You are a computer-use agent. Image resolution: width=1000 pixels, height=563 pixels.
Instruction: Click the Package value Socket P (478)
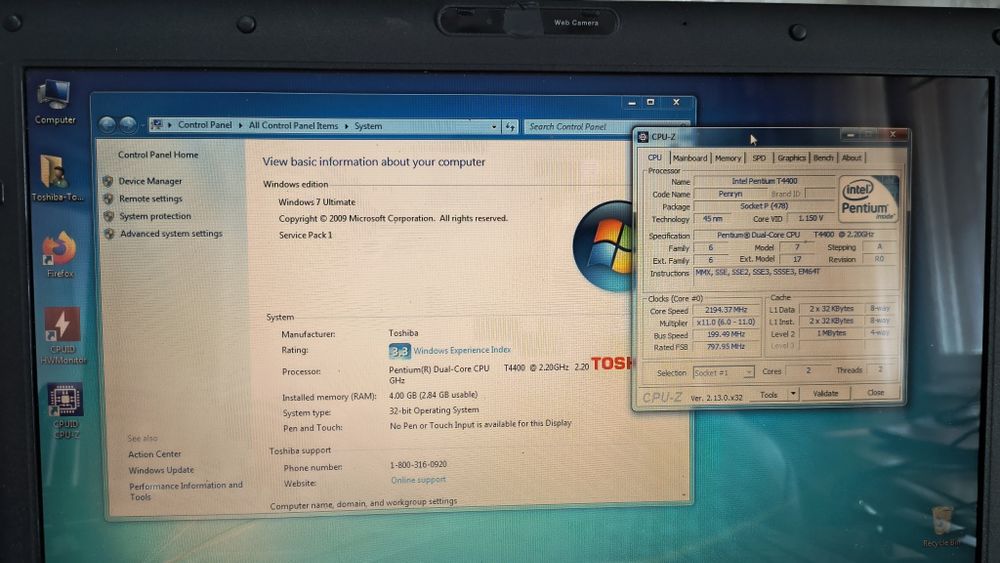click(764, 206)
